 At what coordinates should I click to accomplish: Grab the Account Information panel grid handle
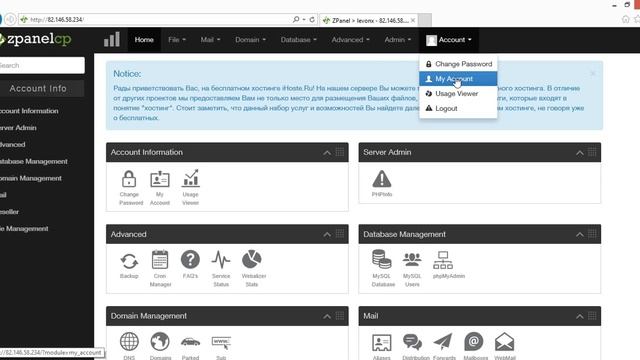tap(340, 152)
